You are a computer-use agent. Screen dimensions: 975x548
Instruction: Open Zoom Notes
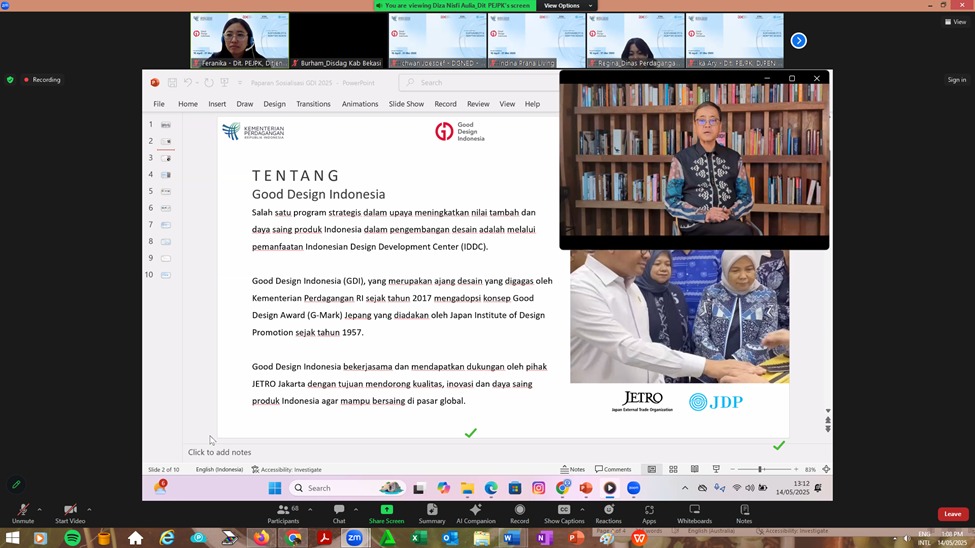(744, 514)
